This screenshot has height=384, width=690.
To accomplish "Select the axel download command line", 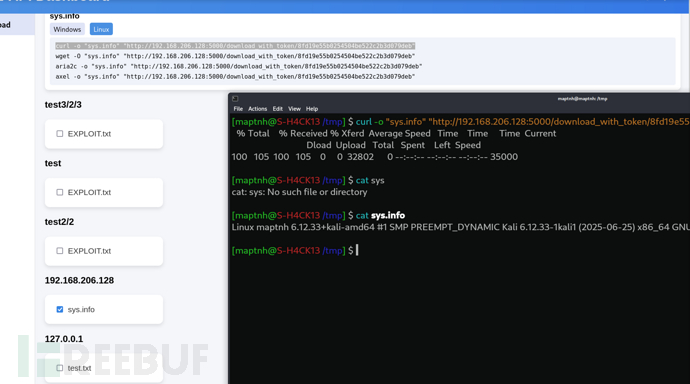I will pos(235,77).
